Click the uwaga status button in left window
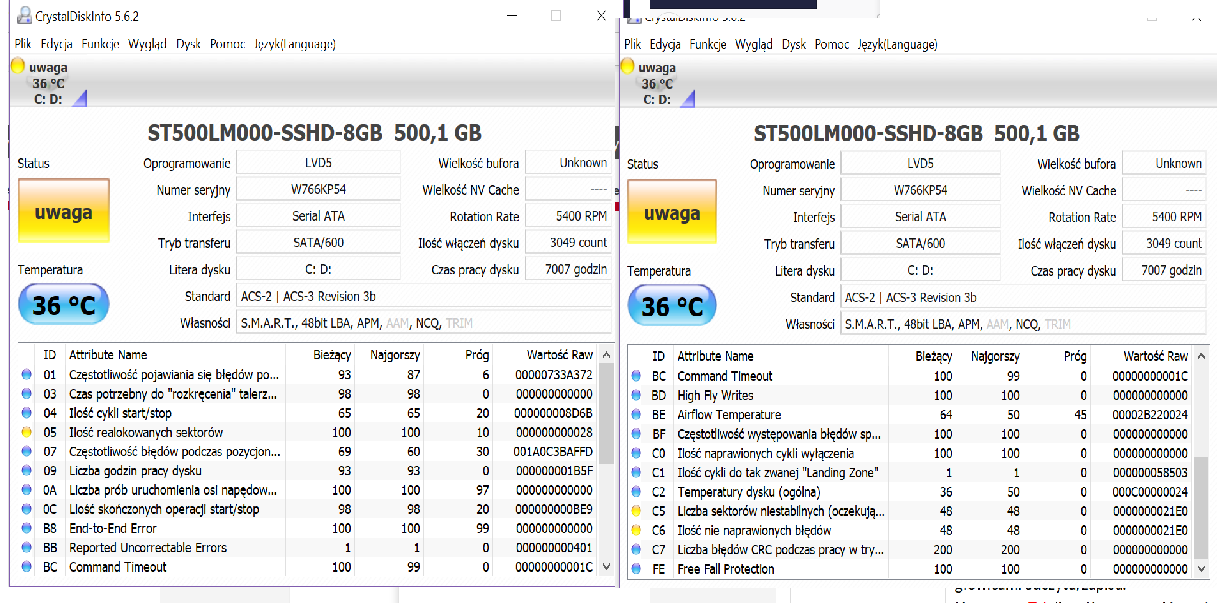 (64, 212)
